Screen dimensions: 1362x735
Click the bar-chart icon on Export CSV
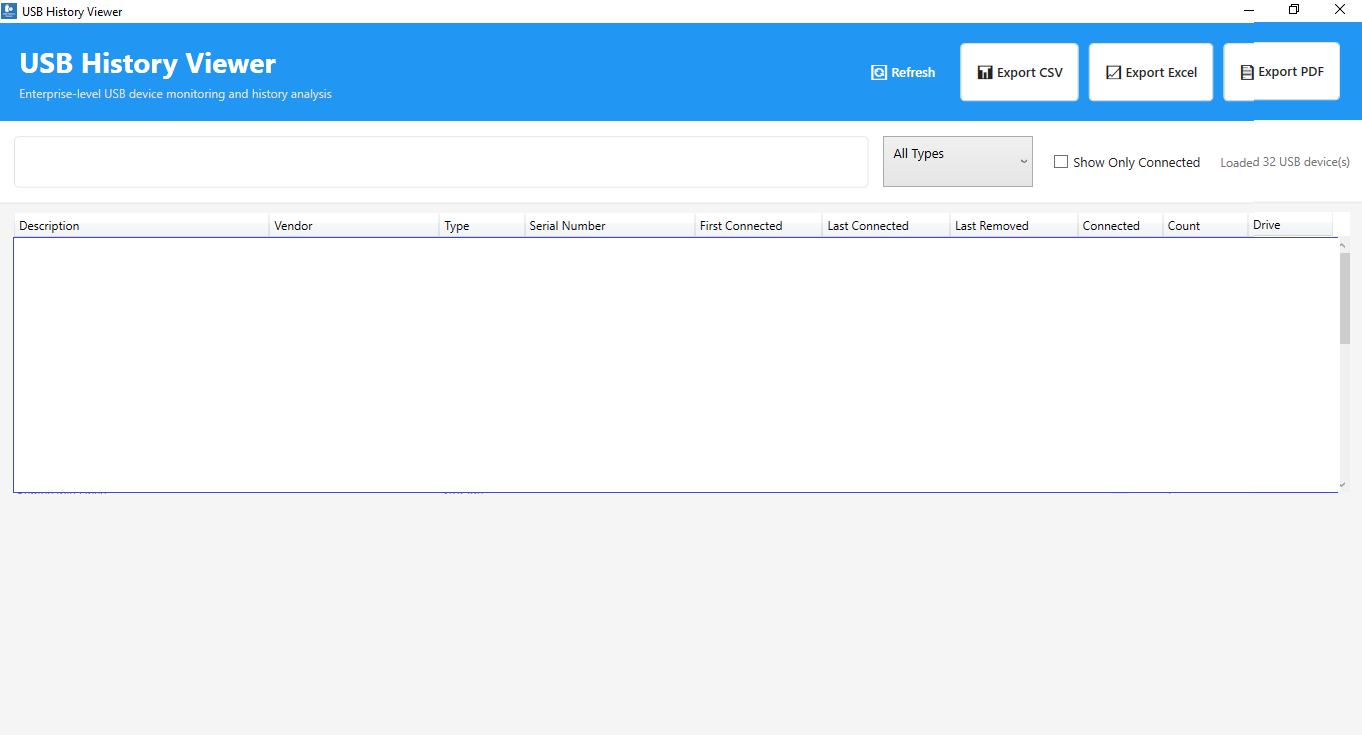[985, 71]
